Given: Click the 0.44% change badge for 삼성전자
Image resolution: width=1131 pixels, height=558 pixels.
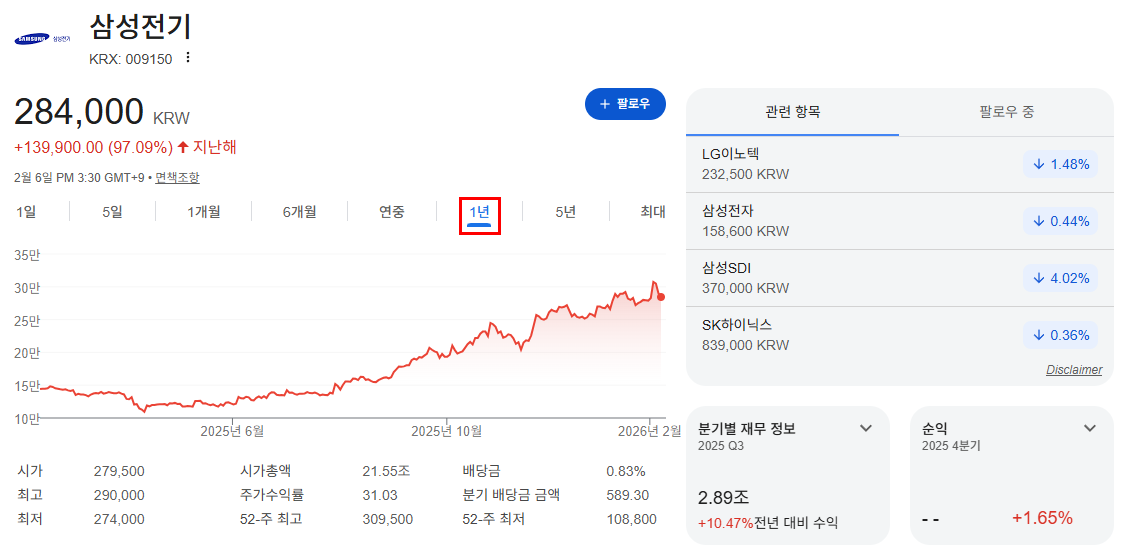Looking at the screenshot, I should (x=1060, y=221).
